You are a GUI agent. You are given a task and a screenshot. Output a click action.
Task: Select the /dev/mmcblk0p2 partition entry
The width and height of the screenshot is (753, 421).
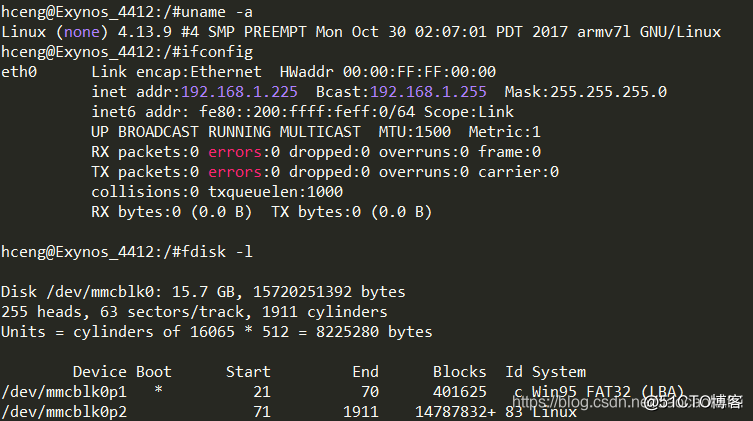56,411
